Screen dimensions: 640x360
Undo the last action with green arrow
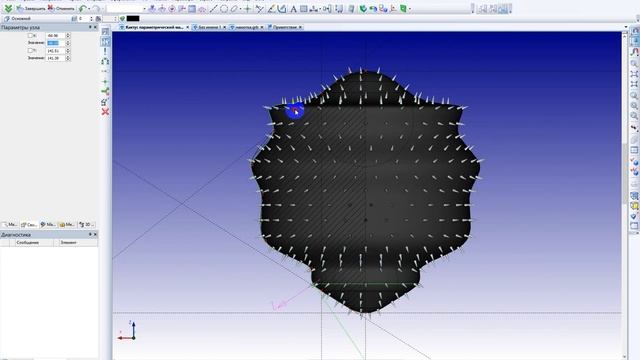point(83,8)
